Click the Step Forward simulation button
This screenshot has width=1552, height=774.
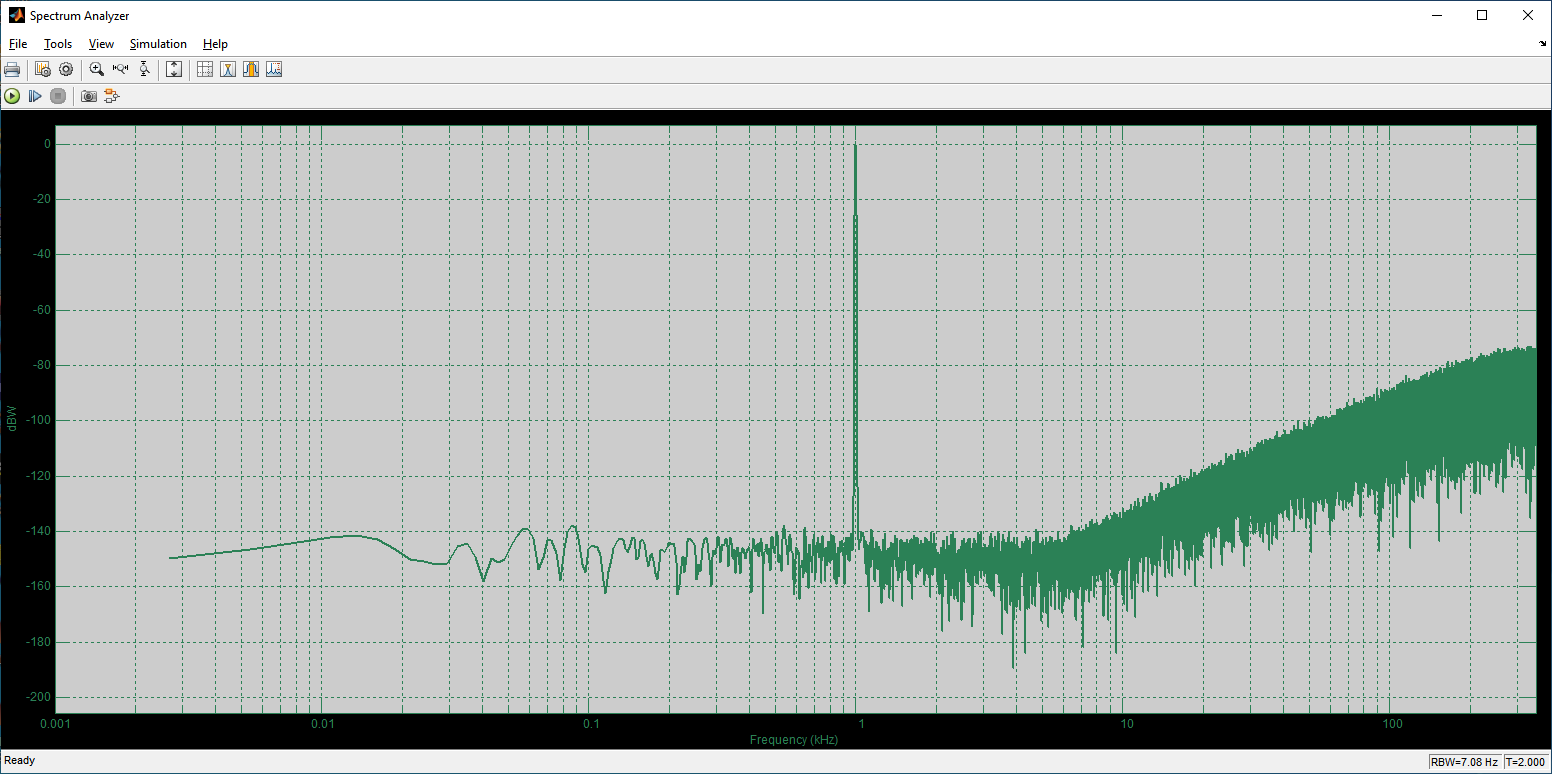pos(35,96)
